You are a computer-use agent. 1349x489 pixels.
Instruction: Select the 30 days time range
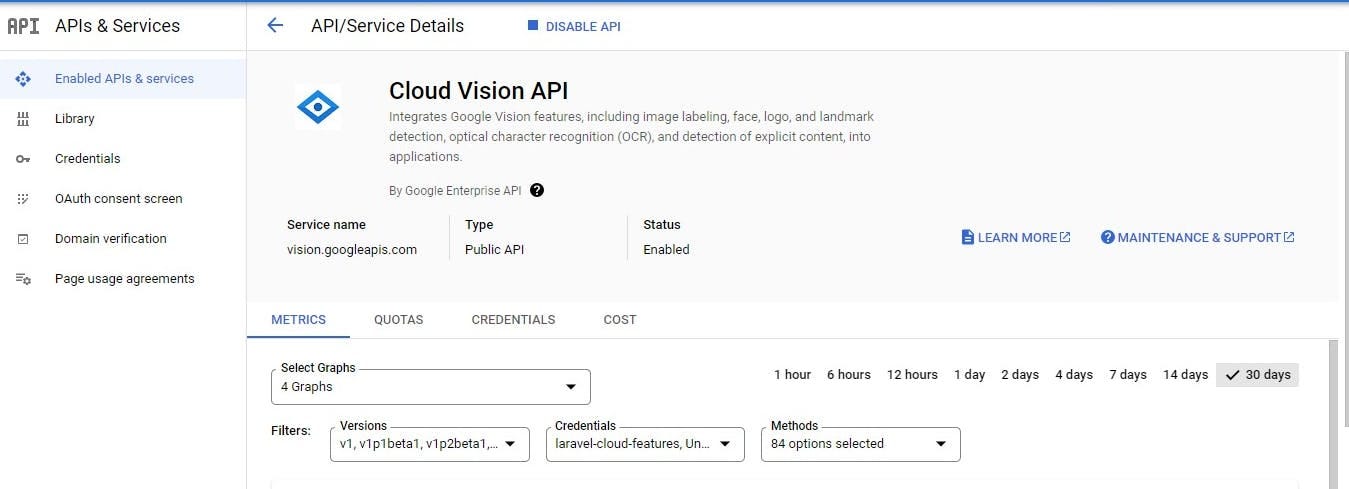tap(1258, 375)
